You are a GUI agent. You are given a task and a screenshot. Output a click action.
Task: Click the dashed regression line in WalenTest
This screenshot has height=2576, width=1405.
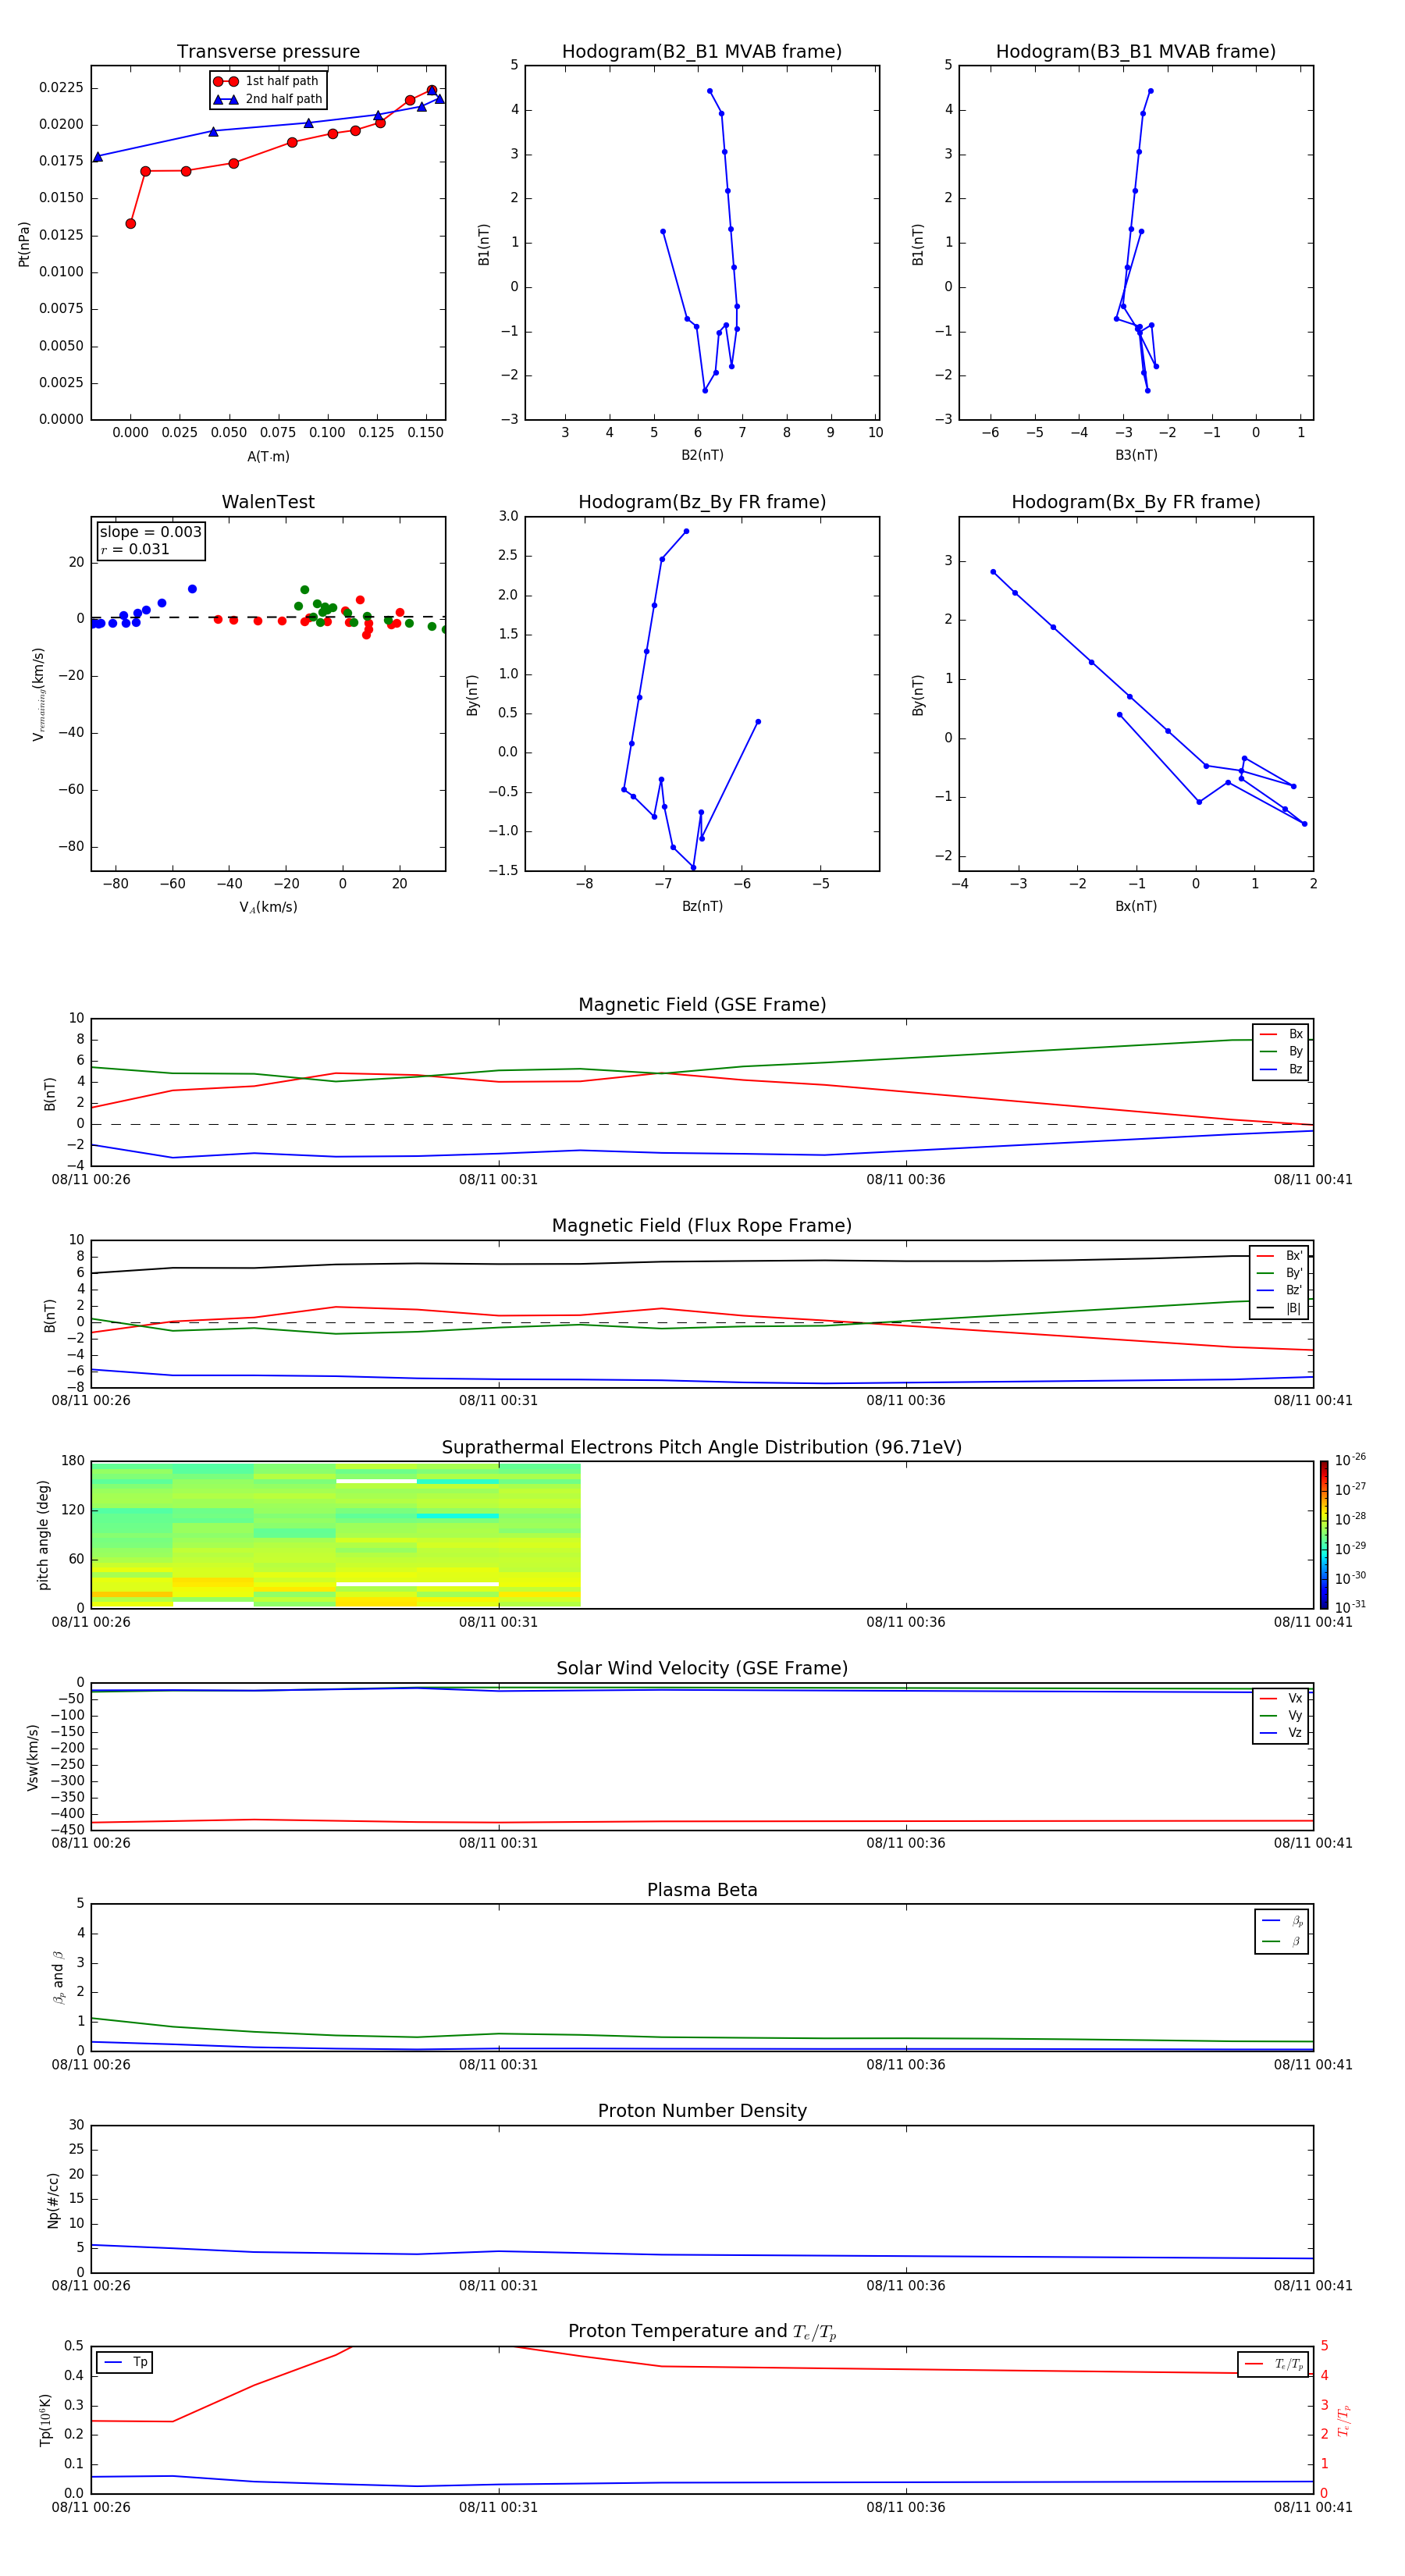tap(268, 617)
